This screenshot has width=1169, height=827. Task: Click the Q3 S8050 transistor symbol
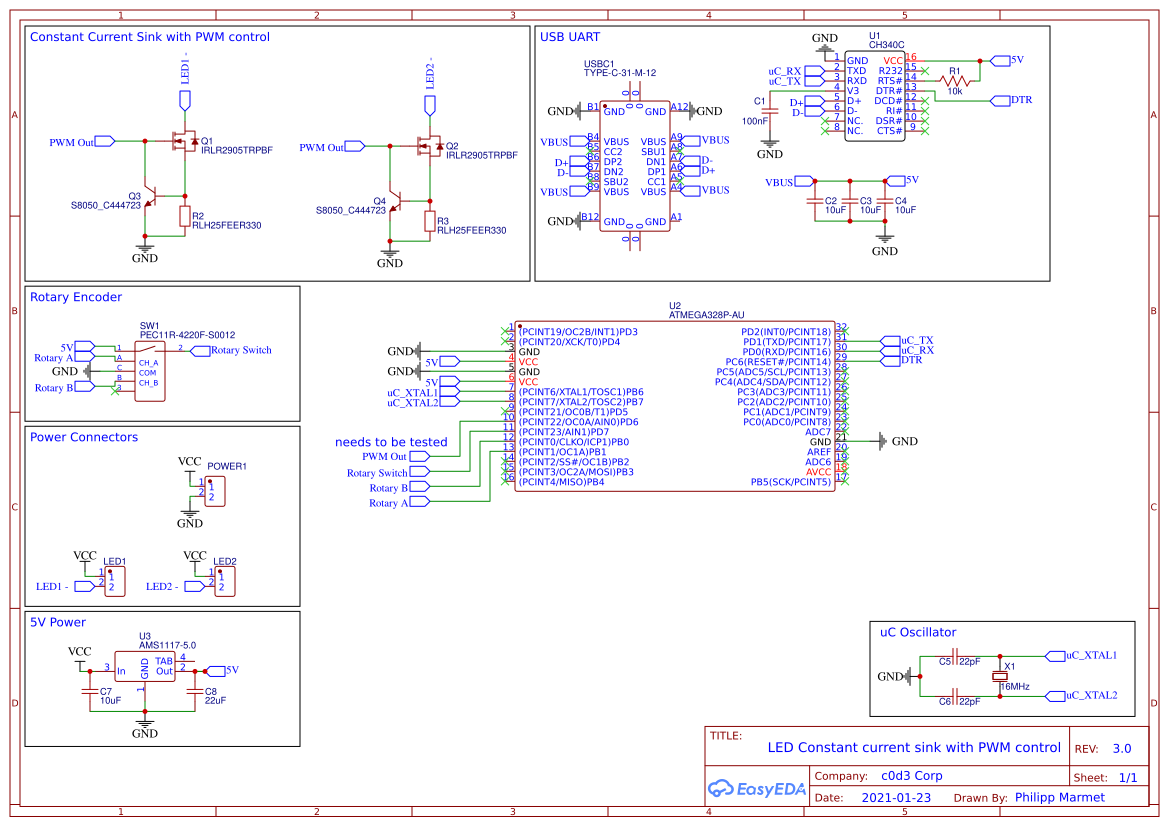[151, 198]
